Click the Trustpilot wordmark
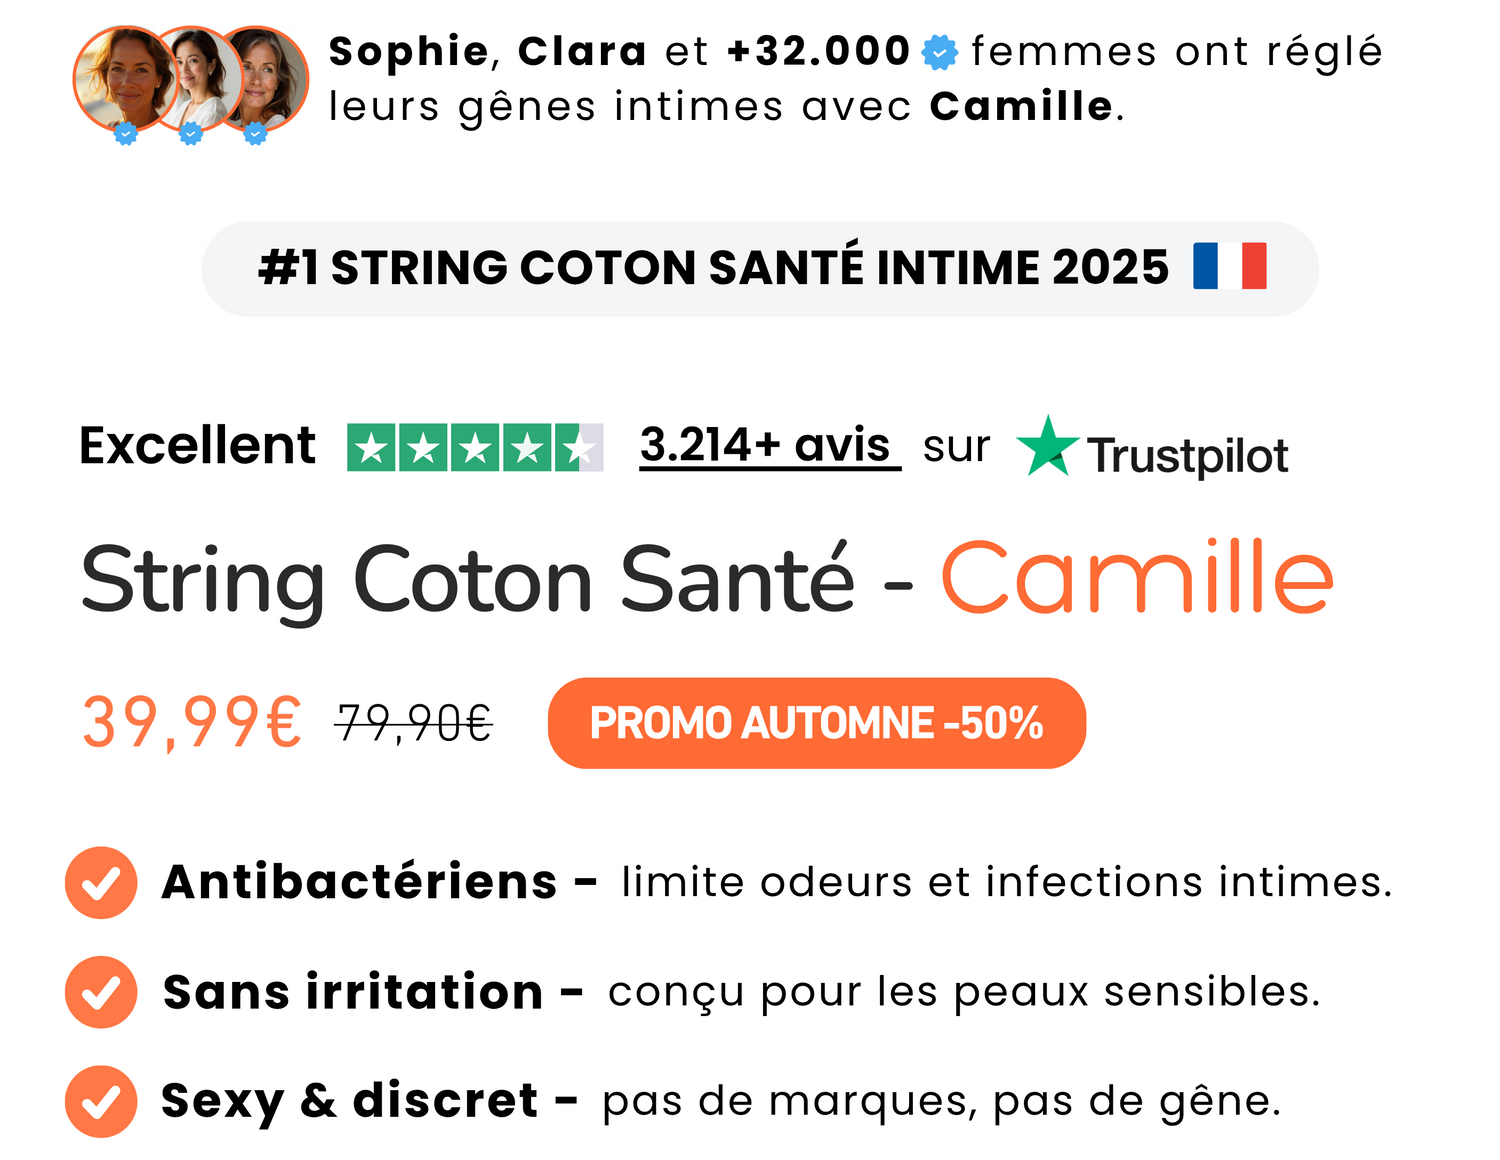 (x=1187, y=456)
